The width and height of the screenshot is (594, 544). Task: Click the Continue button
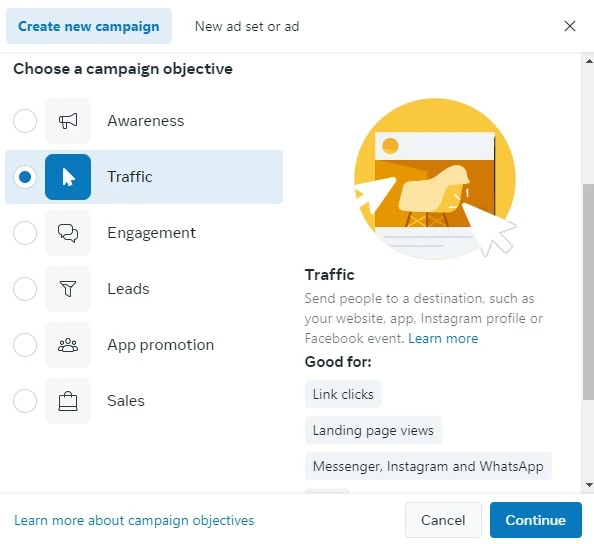(536, 520)
